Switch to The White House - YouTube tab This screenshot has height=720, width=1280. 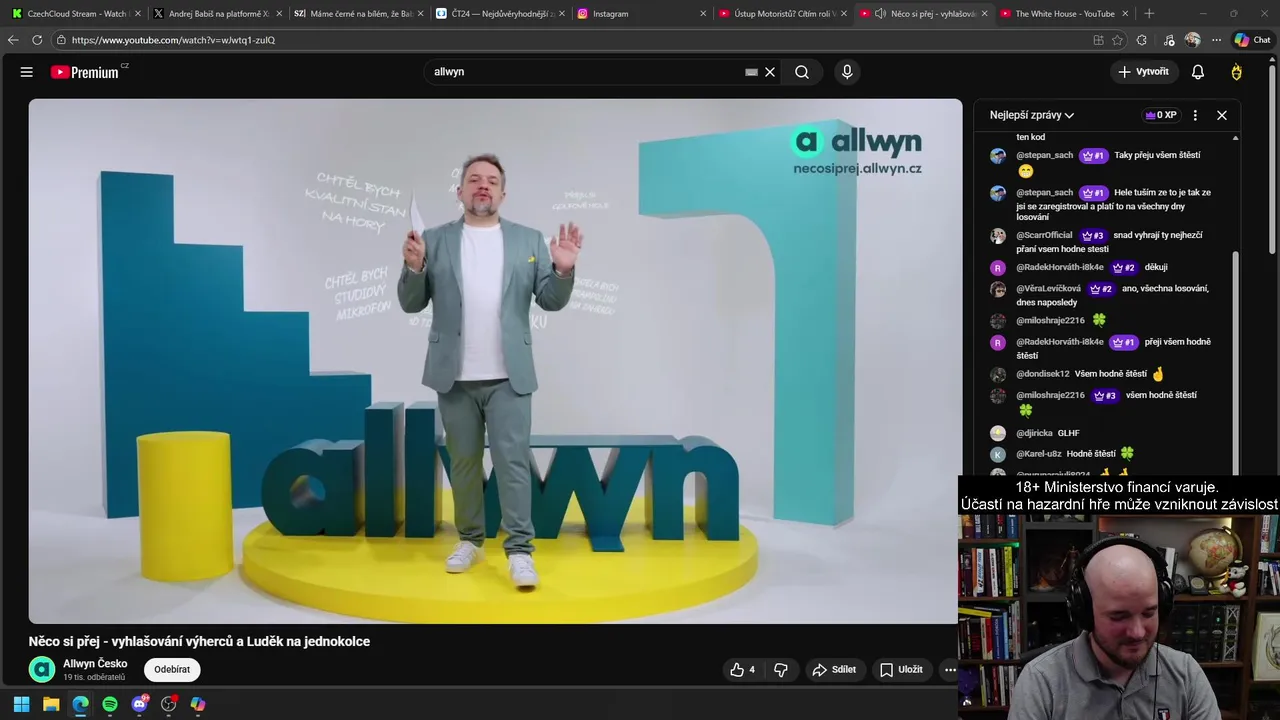[1065, 14]
